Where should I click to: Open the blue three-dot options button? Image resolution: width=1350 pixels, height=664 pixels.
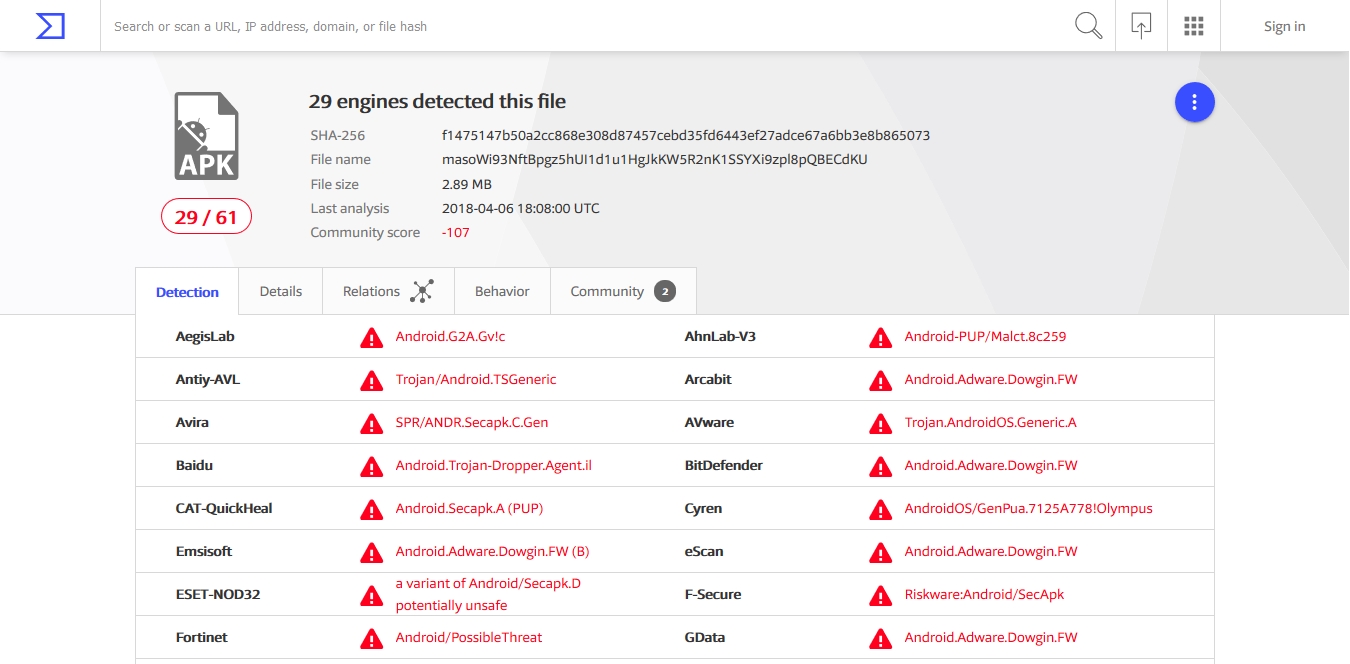[1194, 102]
